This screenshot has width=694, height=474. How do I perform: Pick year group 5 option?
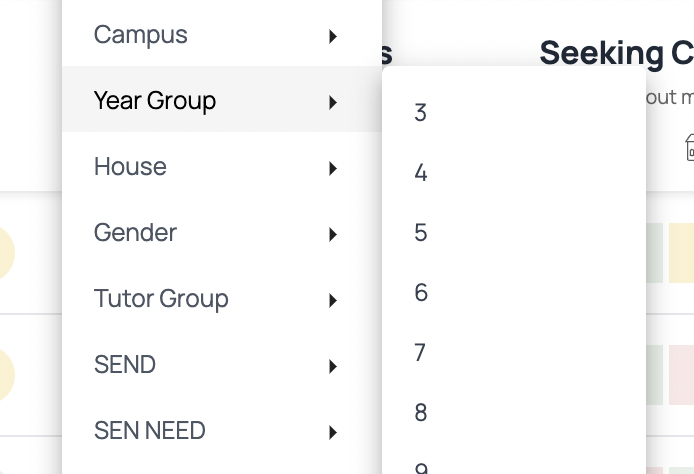coord(514,232)
